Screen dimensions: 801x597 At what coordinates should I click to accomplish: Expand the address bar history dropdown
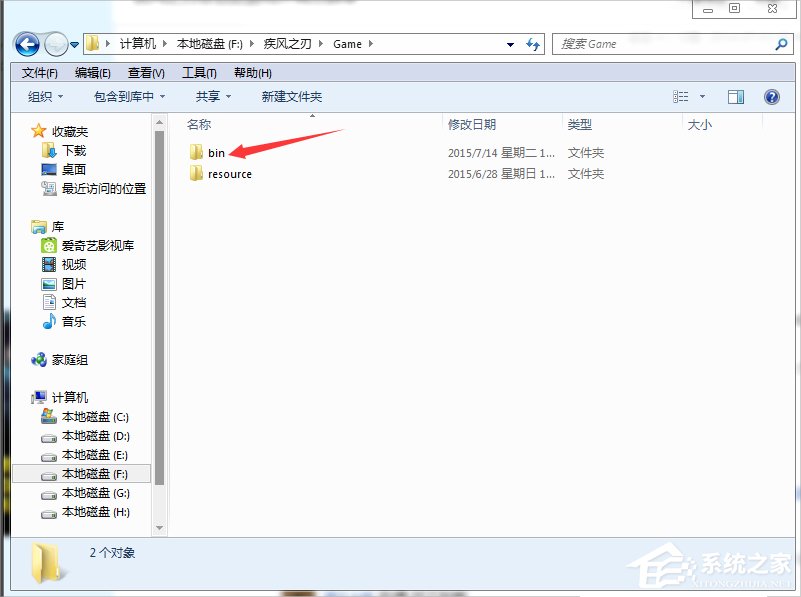tap(510, 44)
